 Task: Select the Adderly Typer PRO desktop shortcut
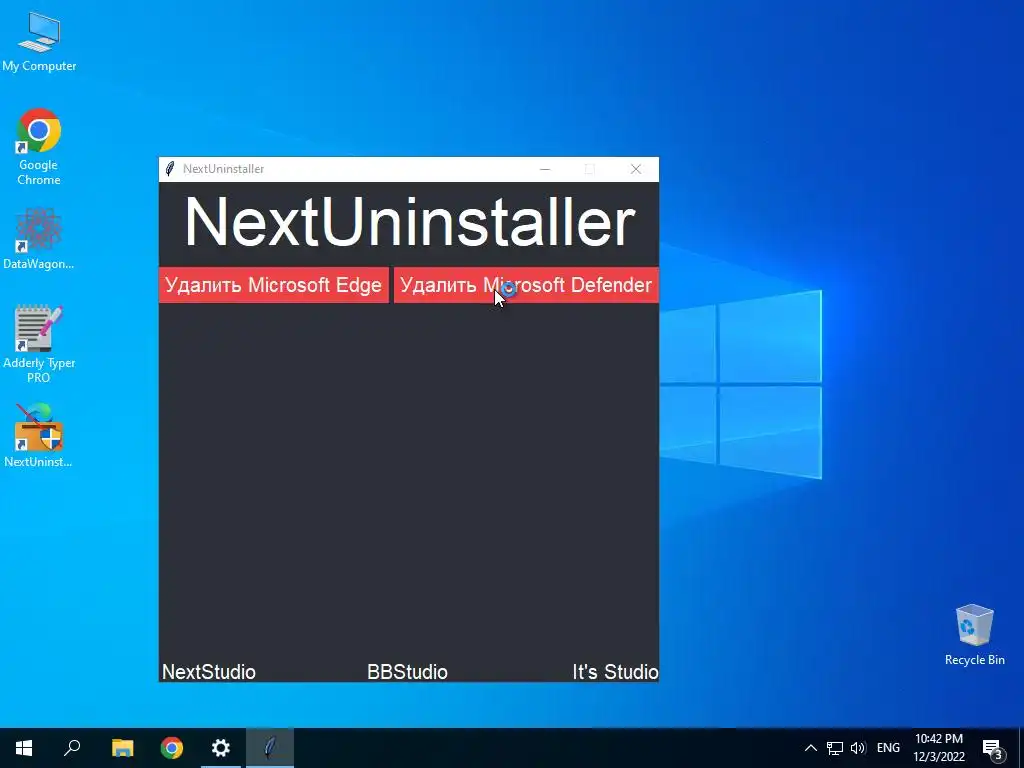(x=39, y=344)
